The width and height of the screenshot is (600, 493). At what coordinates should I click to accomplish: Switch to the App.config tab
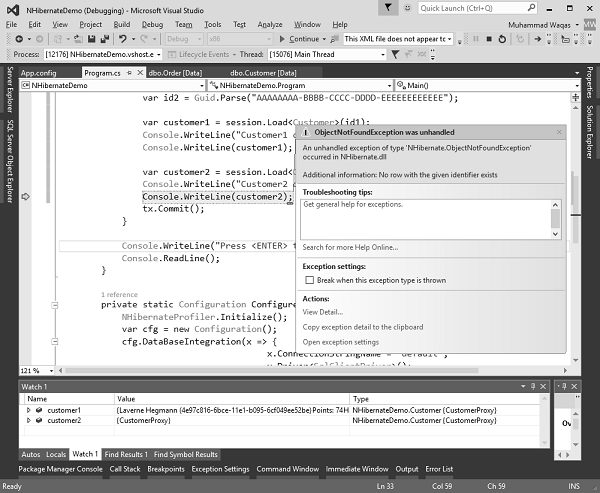38,73
